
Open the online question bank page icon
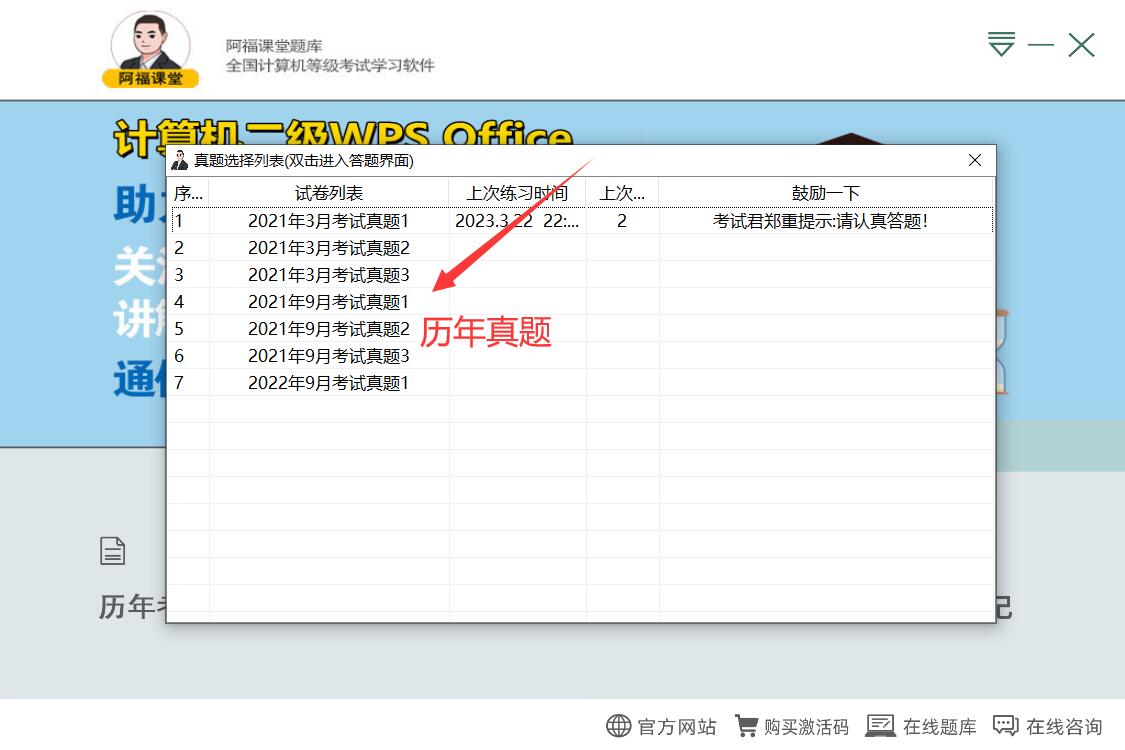[x=881, y=724]
